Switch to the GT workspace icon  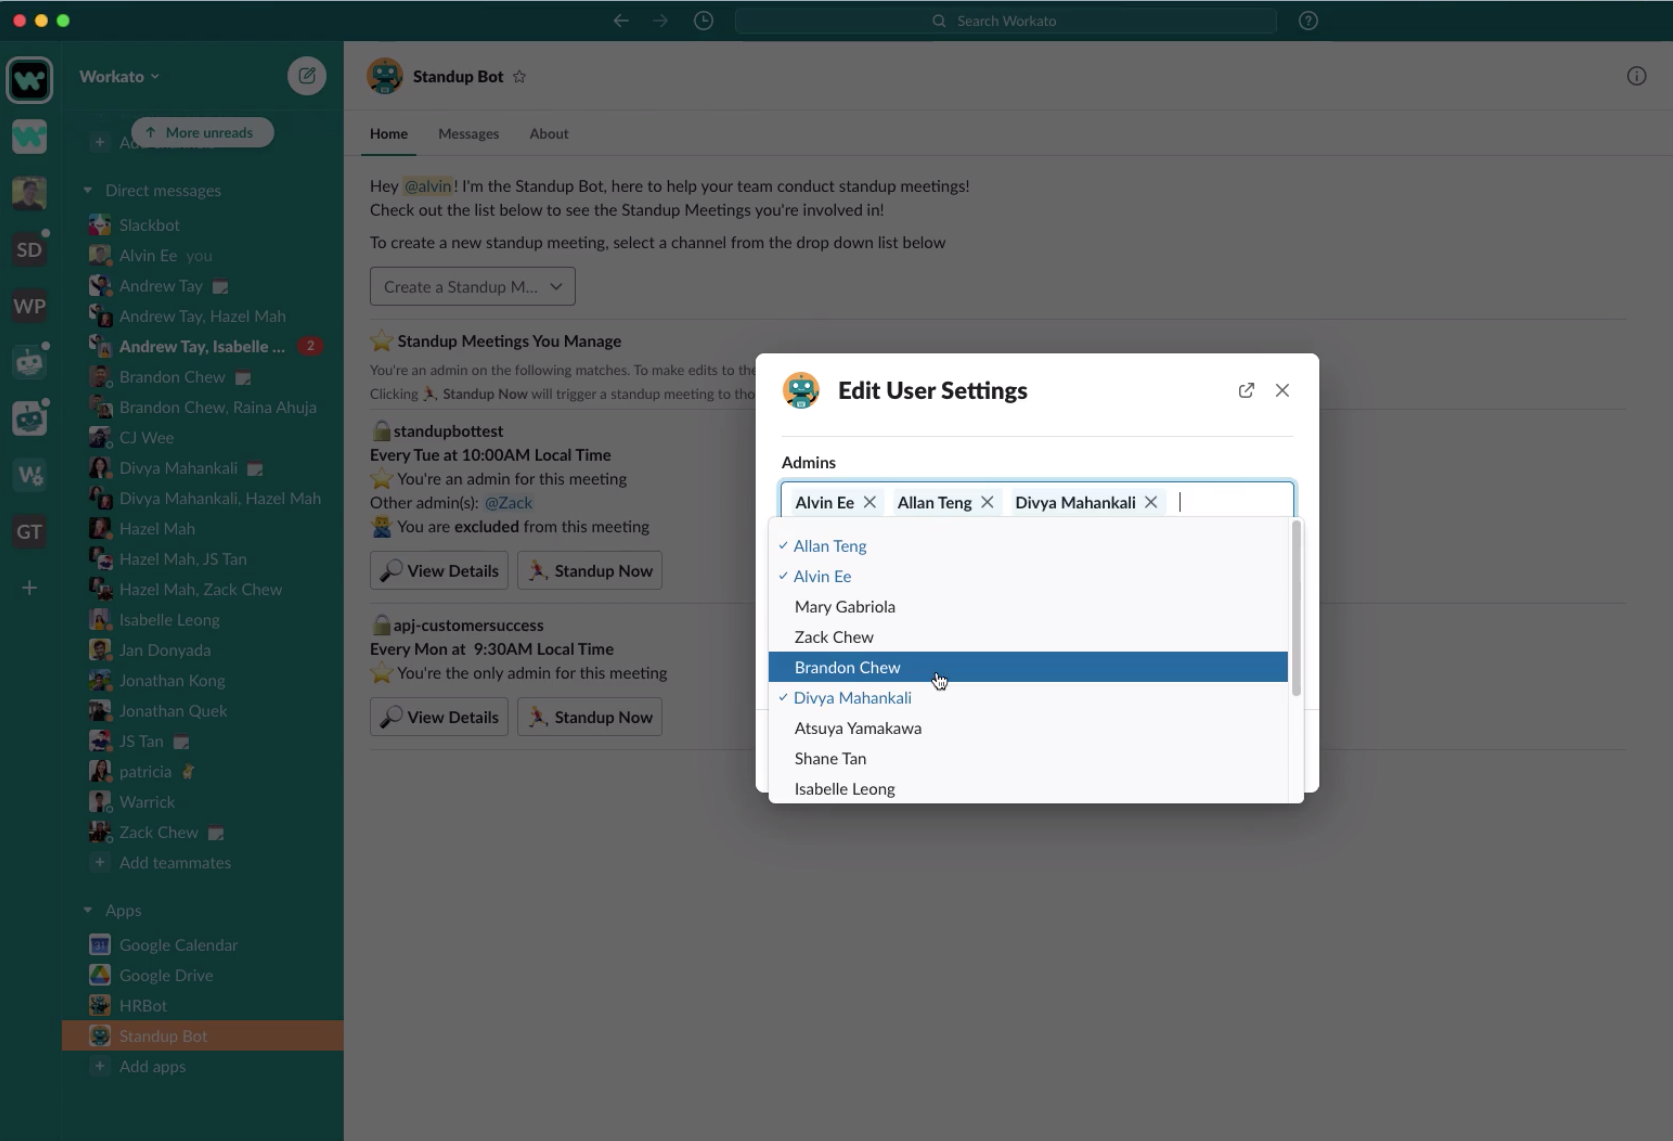29,531
